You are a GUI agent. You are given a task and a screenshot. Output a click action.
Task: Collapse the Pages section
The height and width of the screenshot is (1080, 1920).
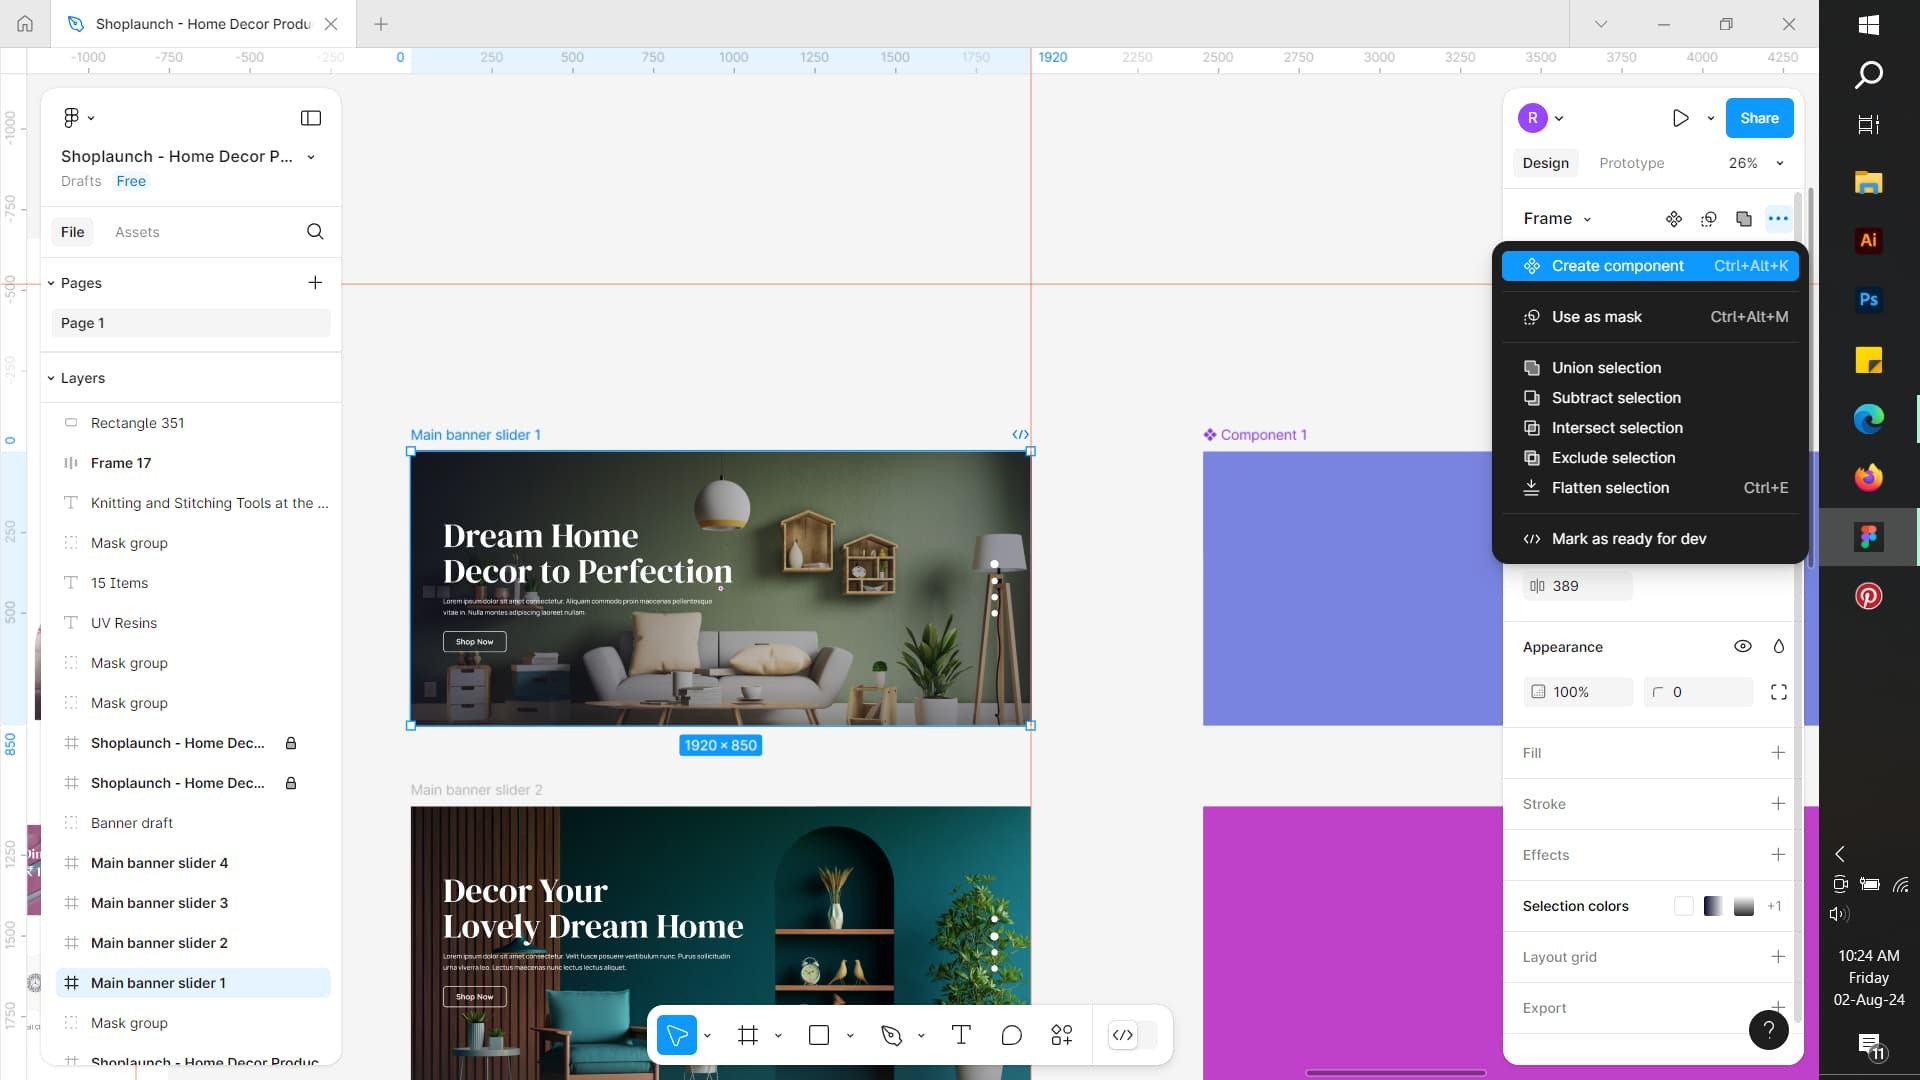pos(51,283)
